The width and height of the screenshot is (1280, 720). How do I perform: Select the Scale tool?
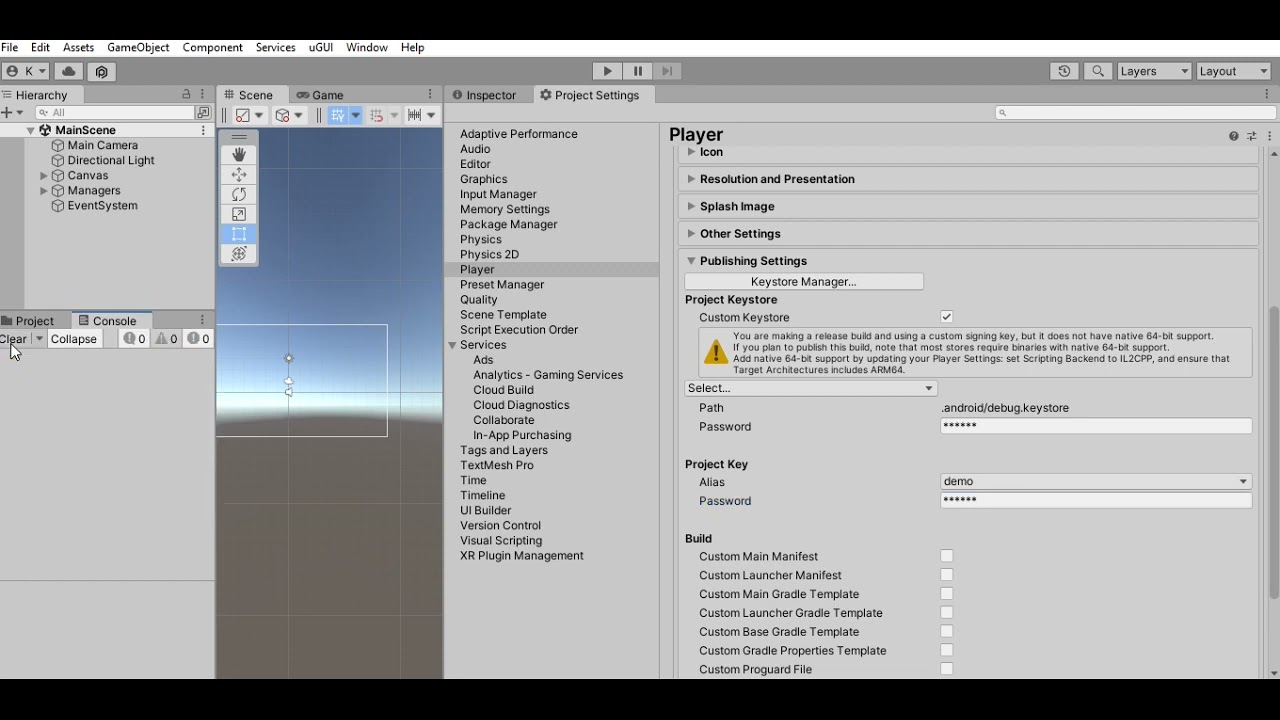238,214
